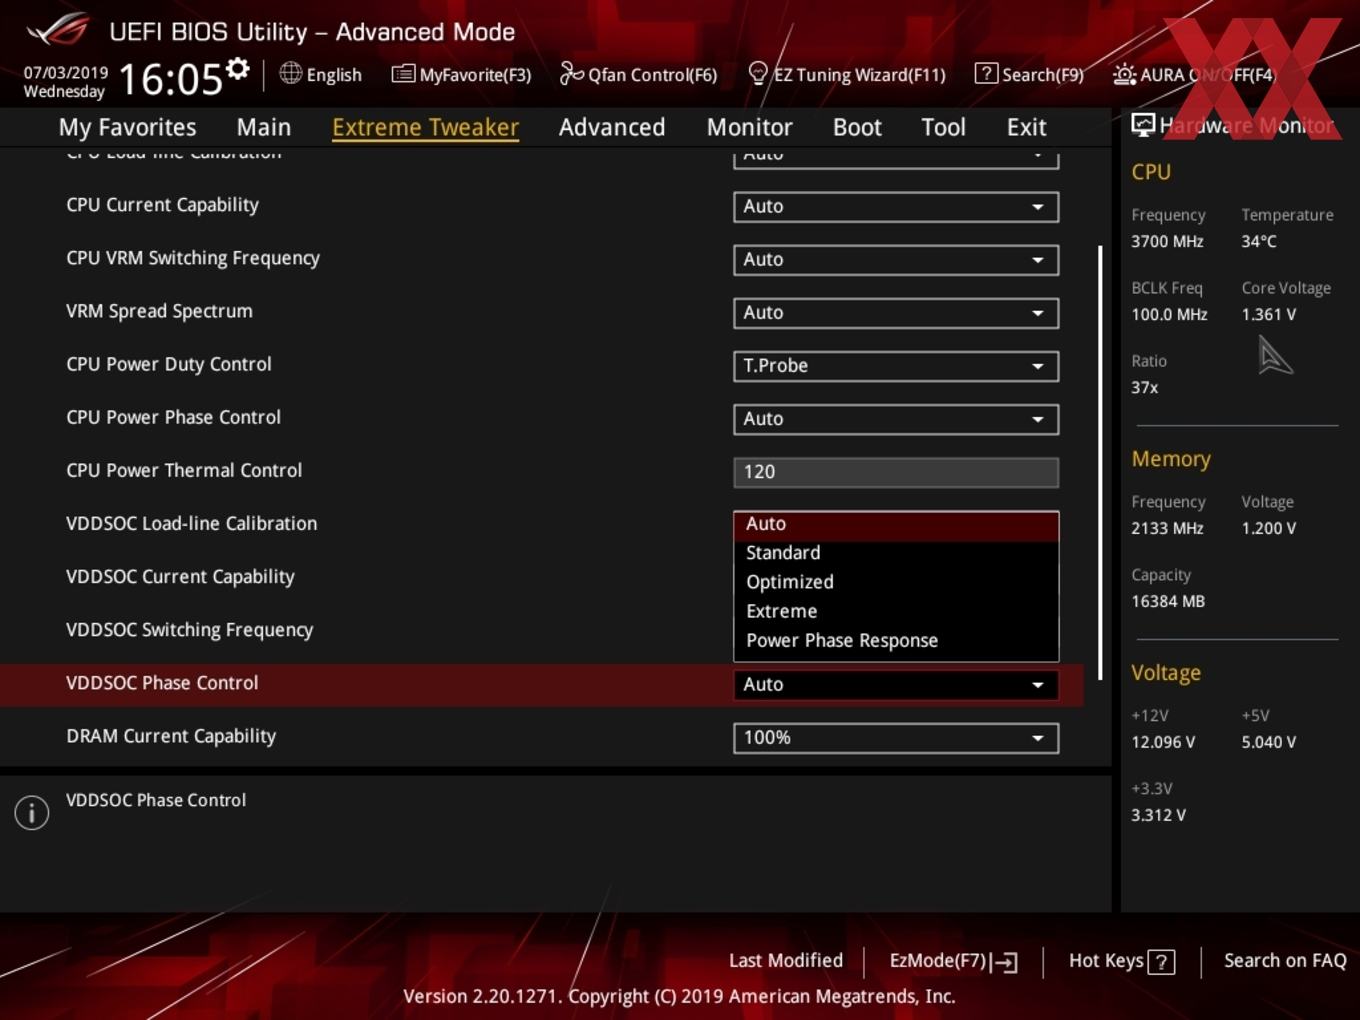
Task: Click the settings list scrollbar
Action: click(1100, 463)
